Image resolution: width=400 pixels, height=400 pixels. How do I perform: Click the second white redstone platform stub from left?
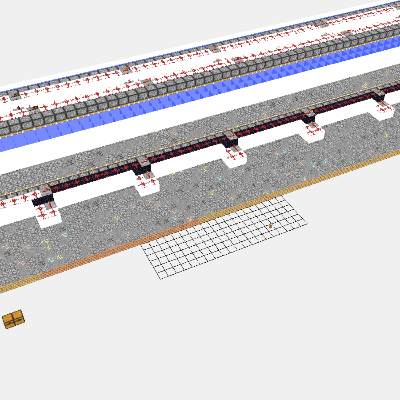pyautogui.click(x=147, y=184)
